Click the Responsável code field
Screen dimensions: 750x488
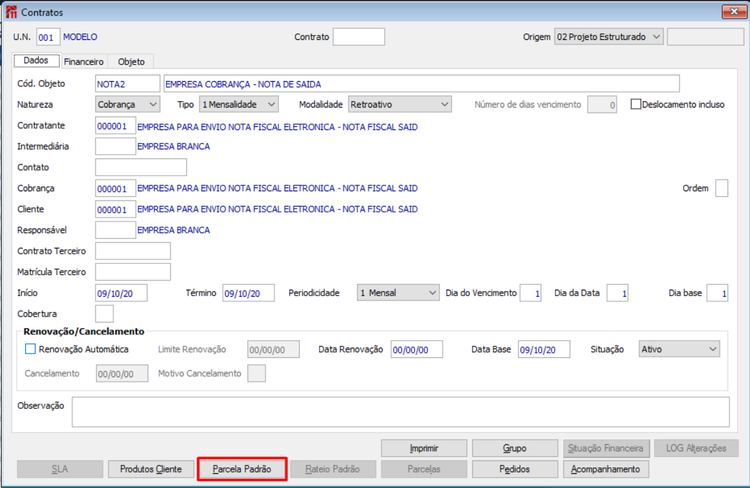click(115, 230)
